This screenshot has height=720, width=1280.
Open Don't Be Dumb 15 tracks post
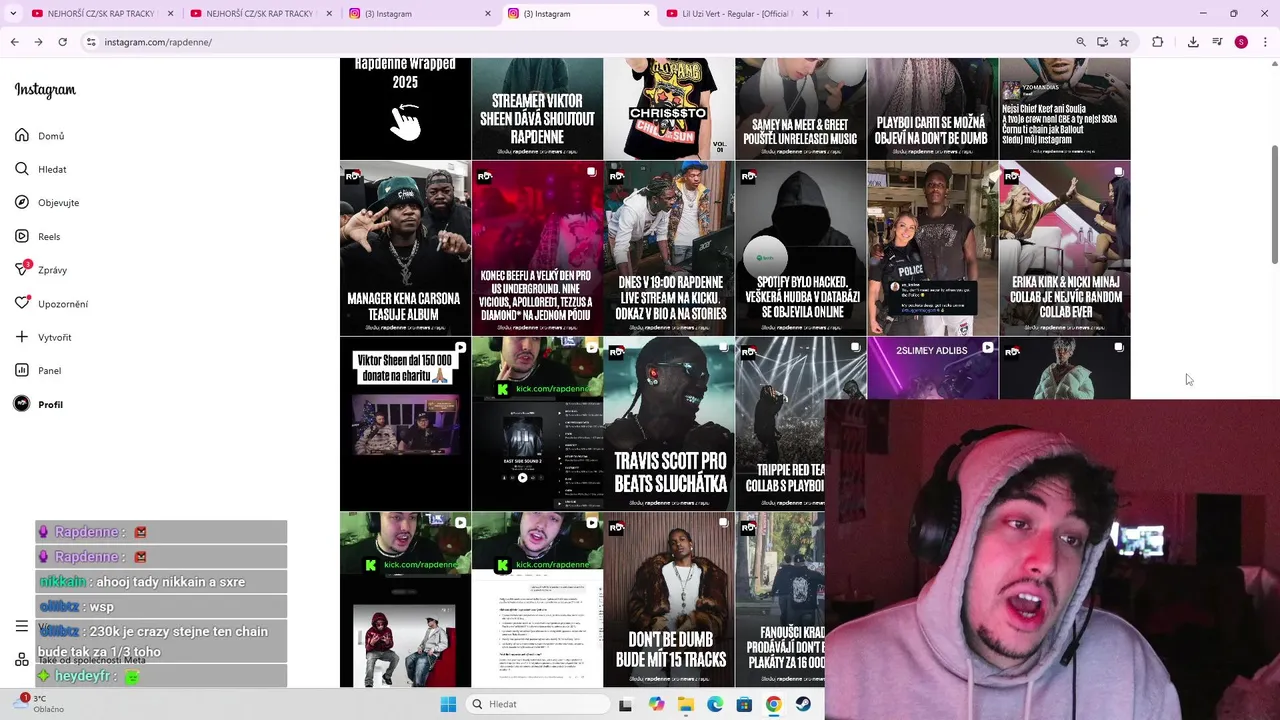click(669, 600)
